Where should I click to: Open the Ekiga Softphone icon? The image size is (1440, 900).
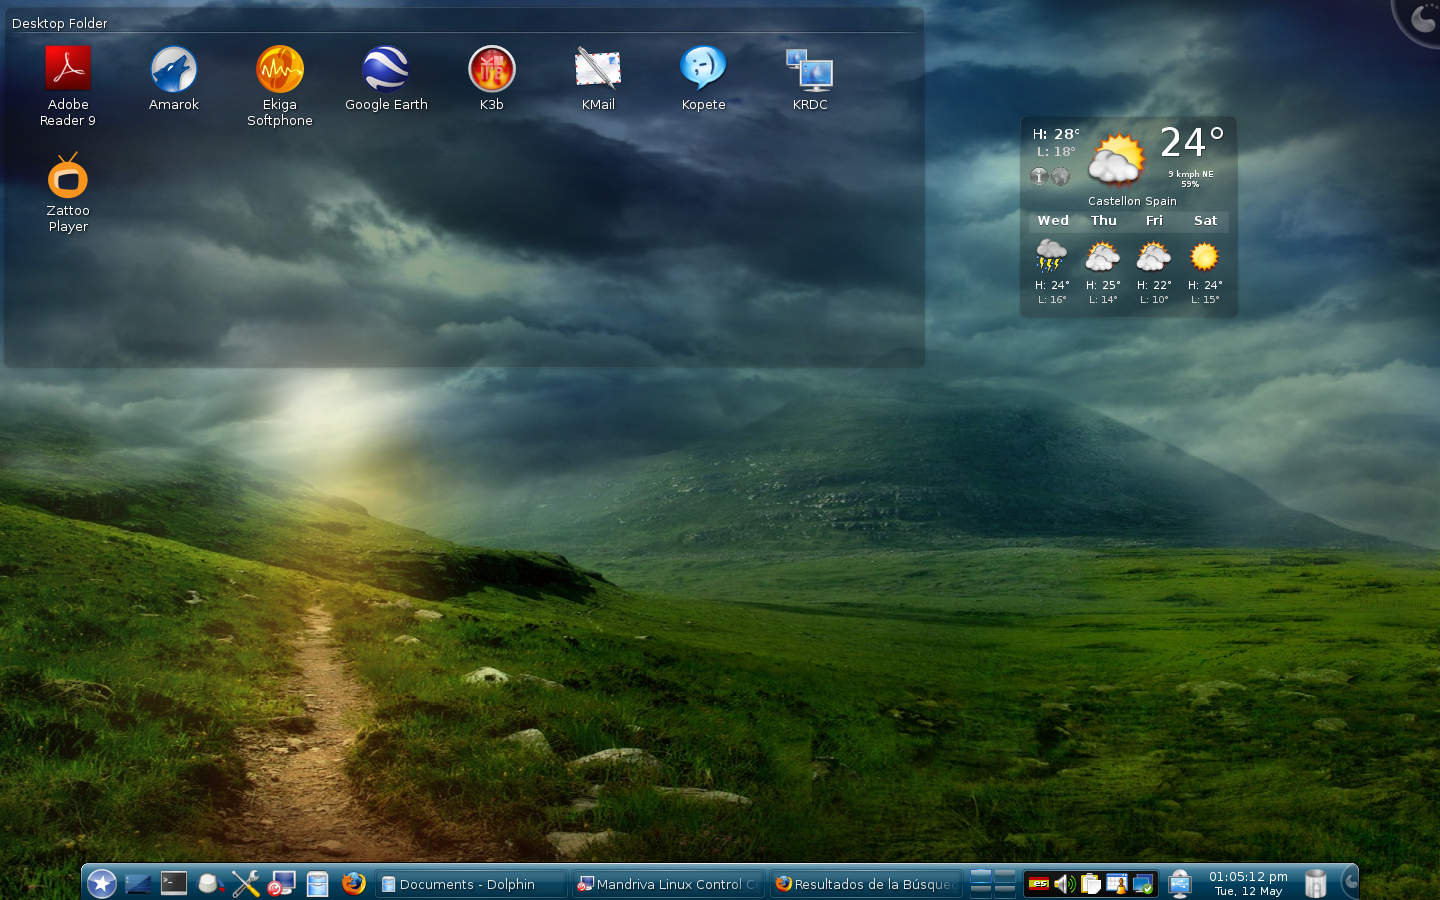(x=280, y=70)
